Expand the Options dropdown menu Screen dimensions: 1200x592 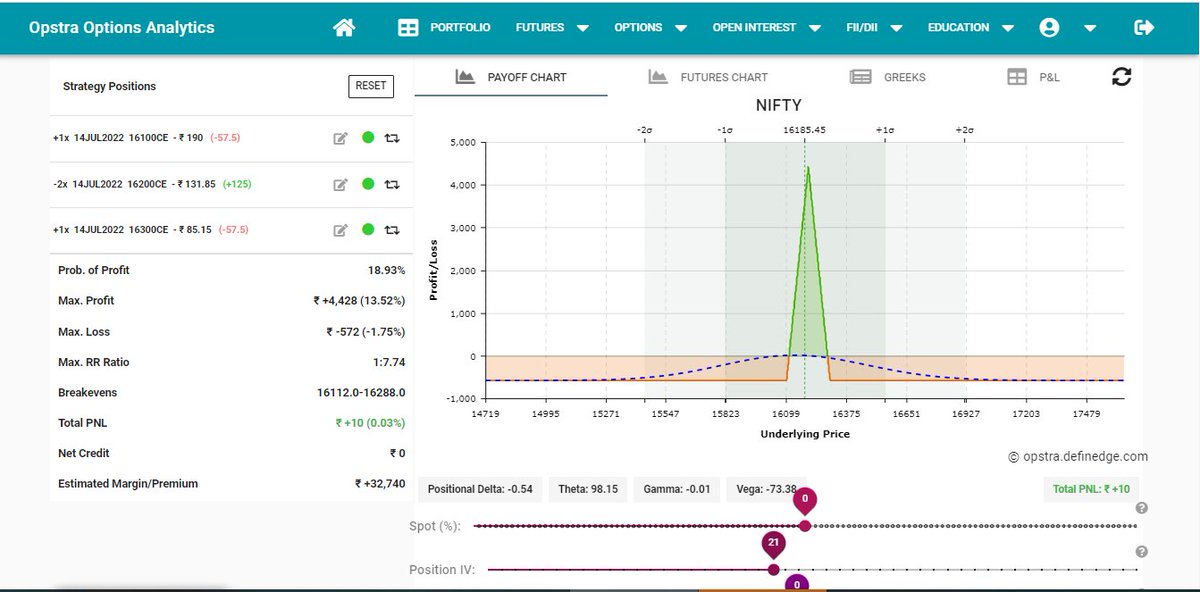(x=681, y=29)
